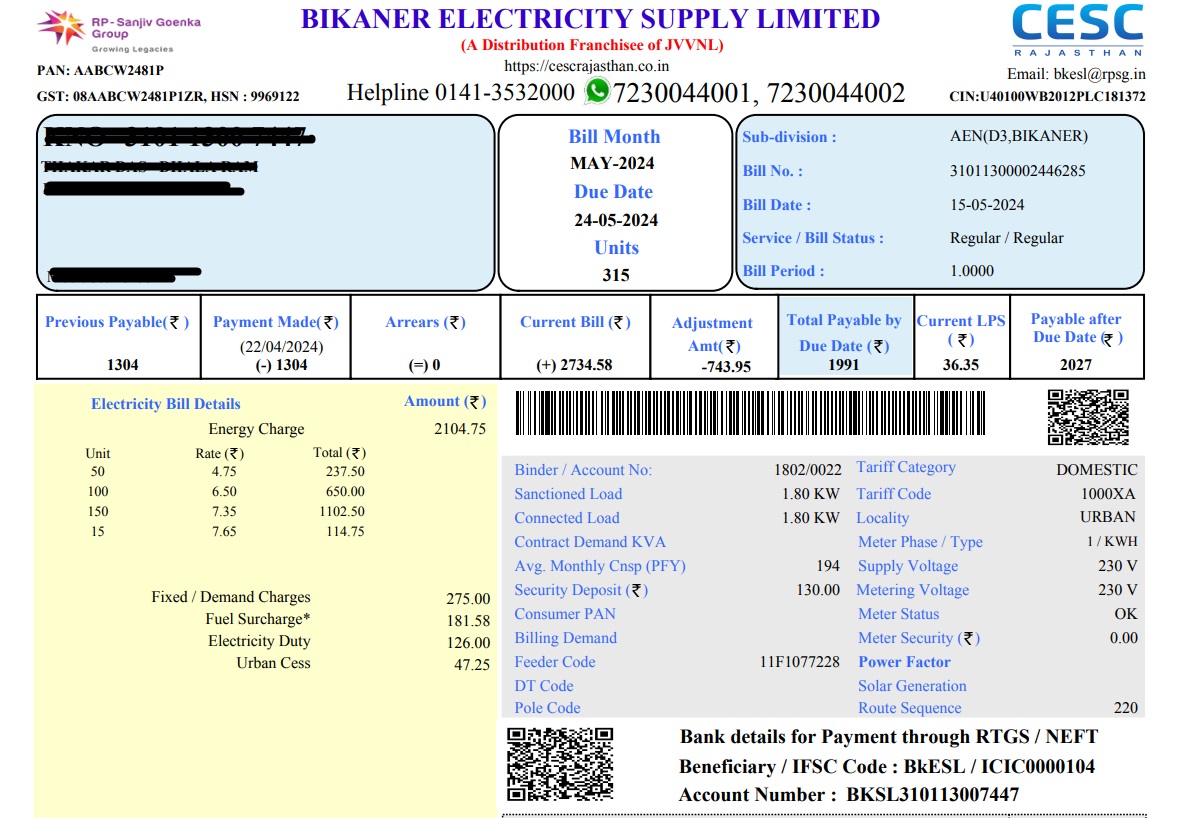
Task: Click the bkesl@rpsg.in email address
Action: click(1099, 74)
